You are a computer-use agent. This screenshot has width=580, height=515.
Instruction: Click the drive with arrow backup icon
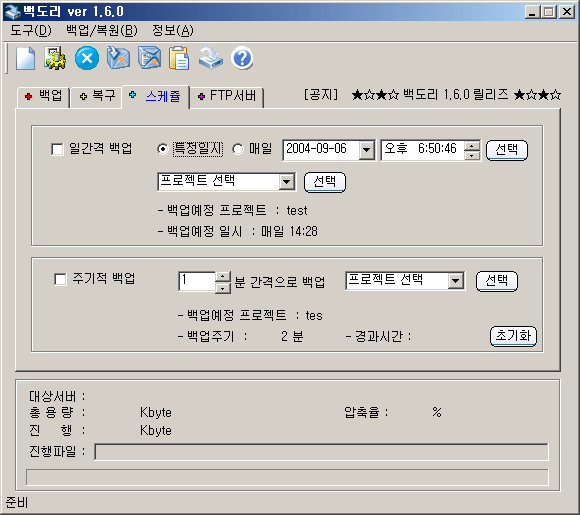point(210,58)
